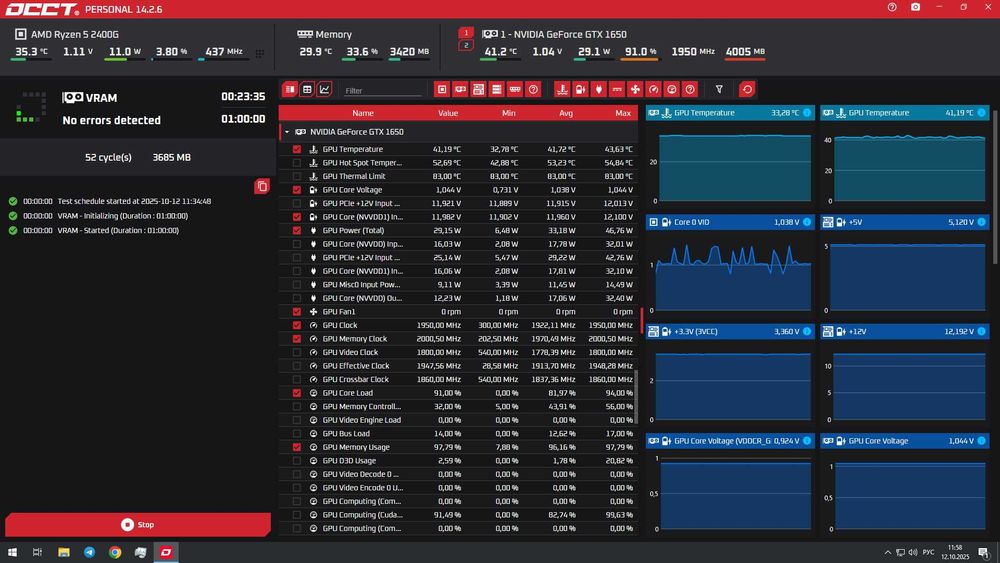Uncheck the GPU Core Voltage row checkbox
This screenshot has height=563, width=1000.
click(x=297, y=190)
